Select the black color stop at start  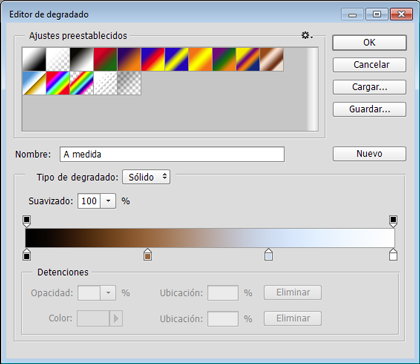coord(27,255)
